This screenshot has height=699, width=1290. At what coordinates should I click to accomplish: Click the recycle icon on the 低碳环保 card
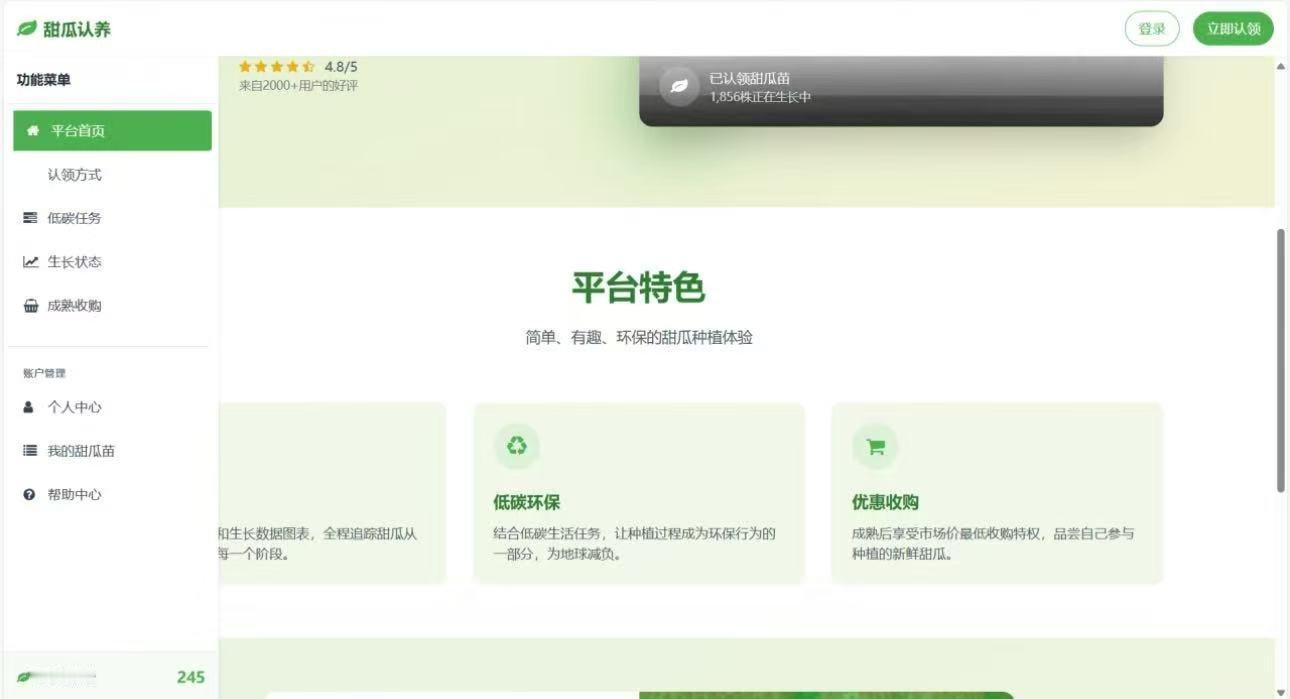tap(517, 446)
